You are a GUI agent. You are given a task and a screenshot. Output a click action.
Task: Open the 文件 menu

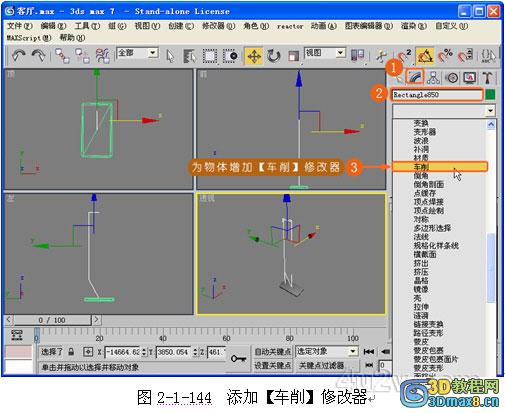(x=20, y=26)
